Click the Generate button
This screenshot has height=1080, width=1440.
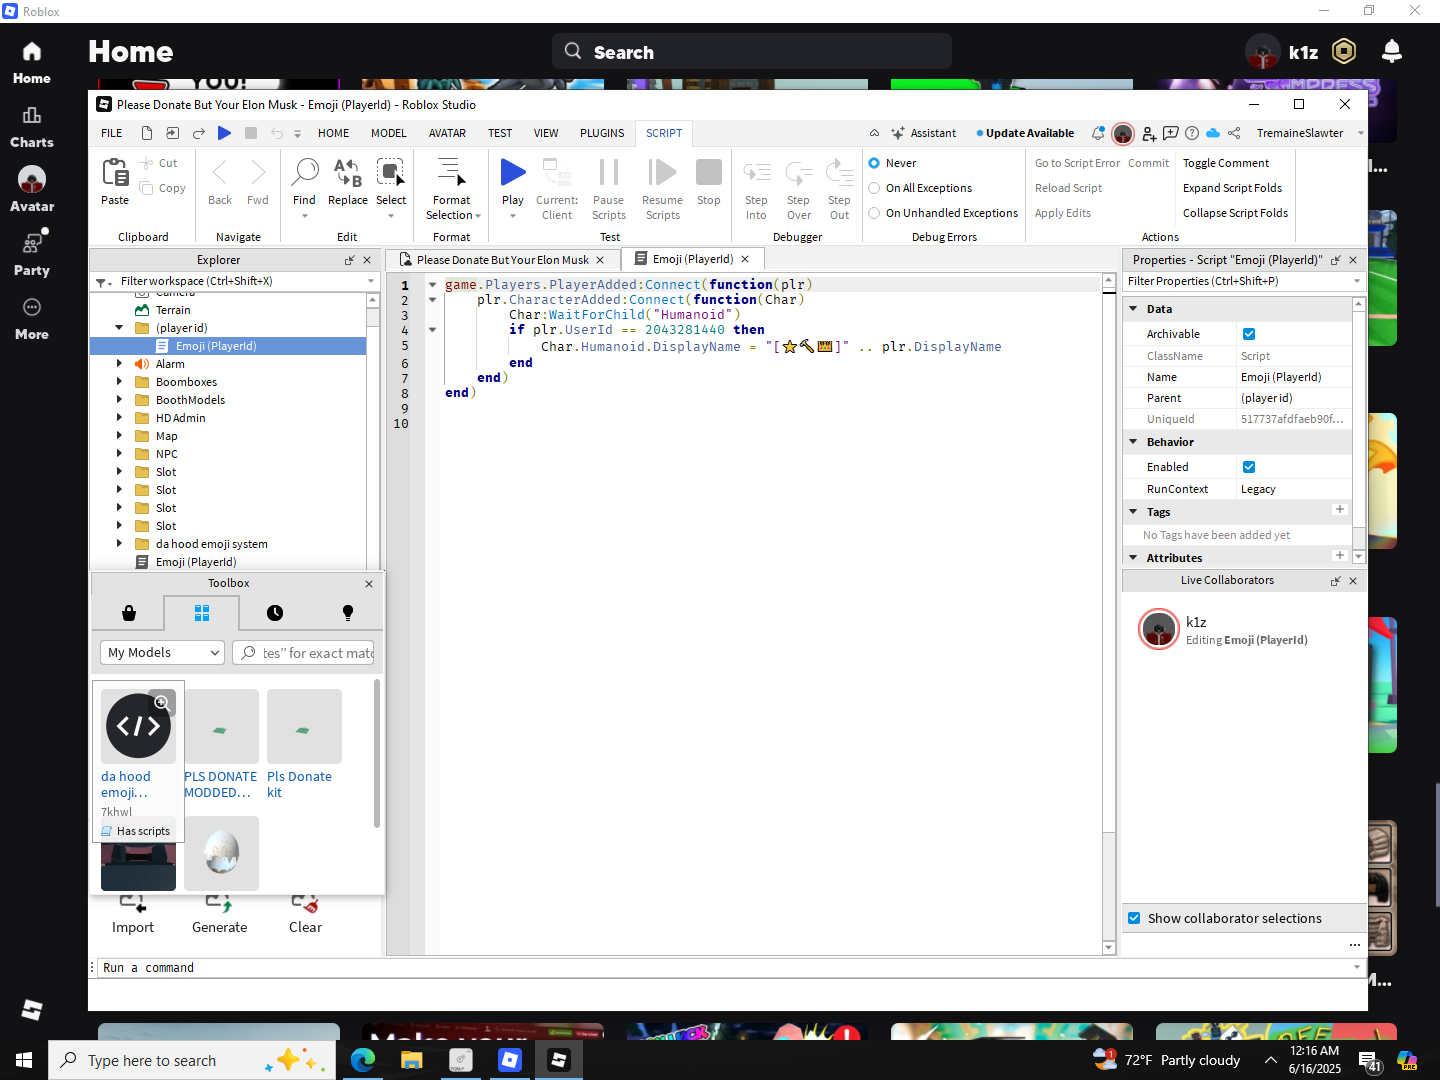coord(219,914)
